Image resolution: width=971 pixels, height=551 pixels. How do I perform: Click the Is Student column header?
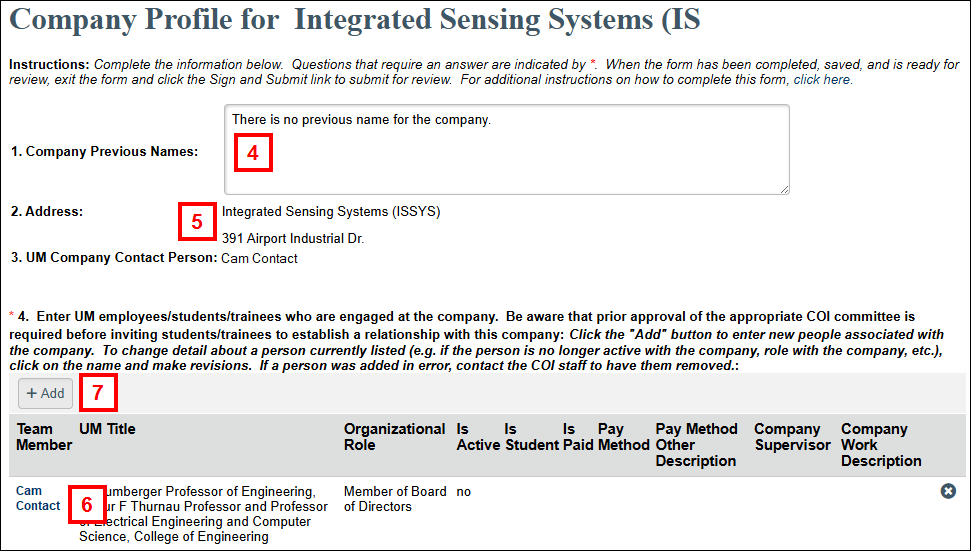(532, 437)
